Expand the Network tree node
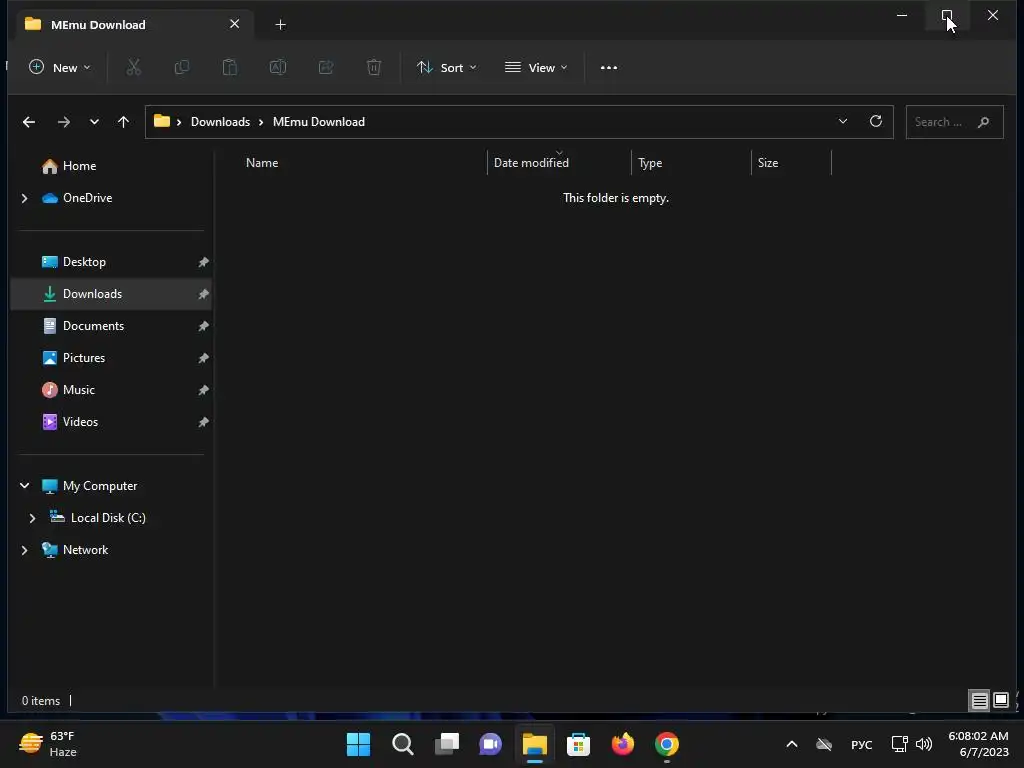This screenshot has width=1024, height=768. pyautogui.click(x=25, y=550)
